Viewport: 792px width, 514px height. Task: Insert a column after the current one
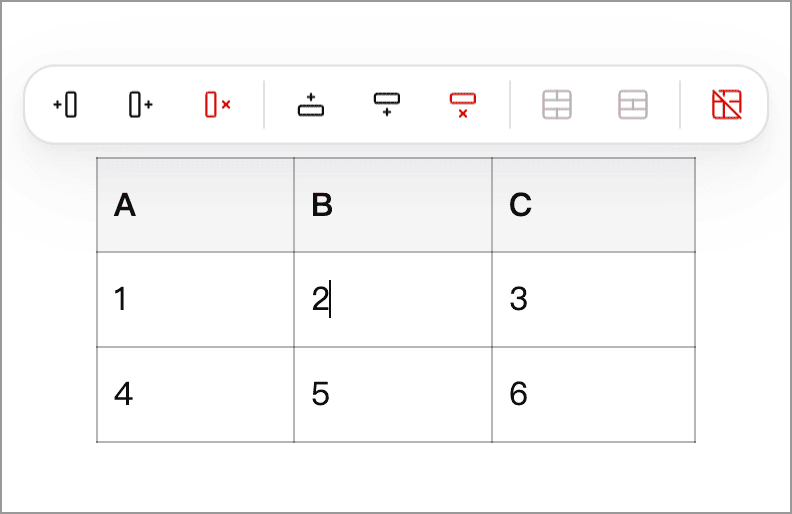(141, 104)
